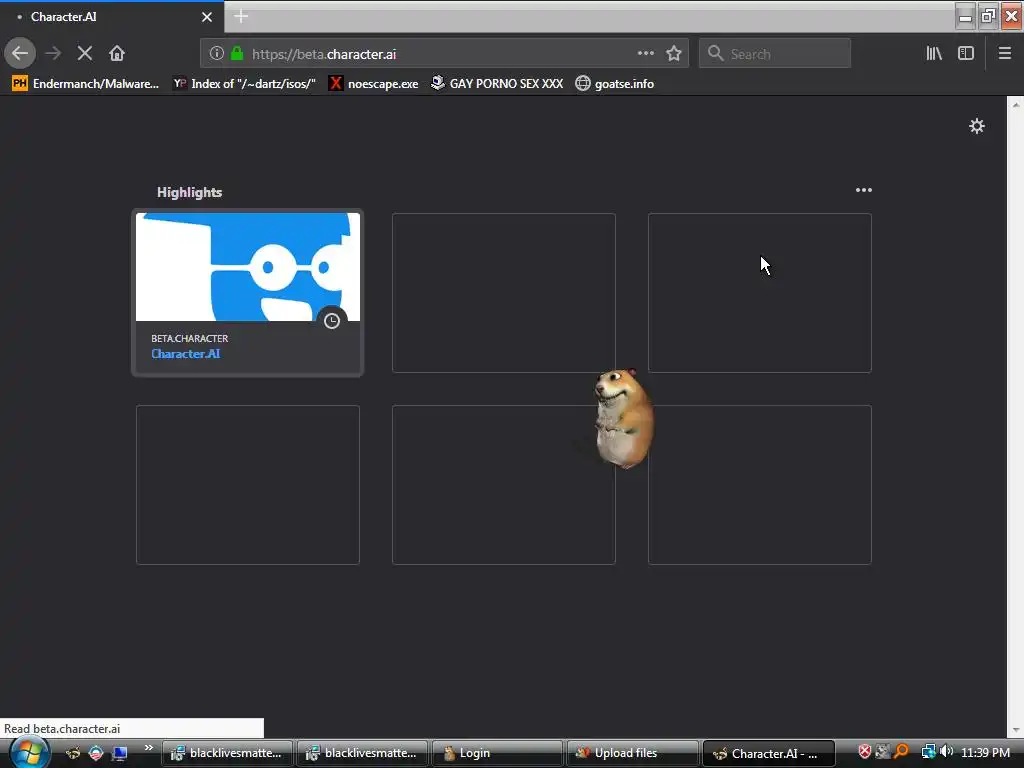Image resolution: width=1024 pixels, height=768 pixels.
Task: Select the Character.AI browser tab
Action: (x=112, y=17)
